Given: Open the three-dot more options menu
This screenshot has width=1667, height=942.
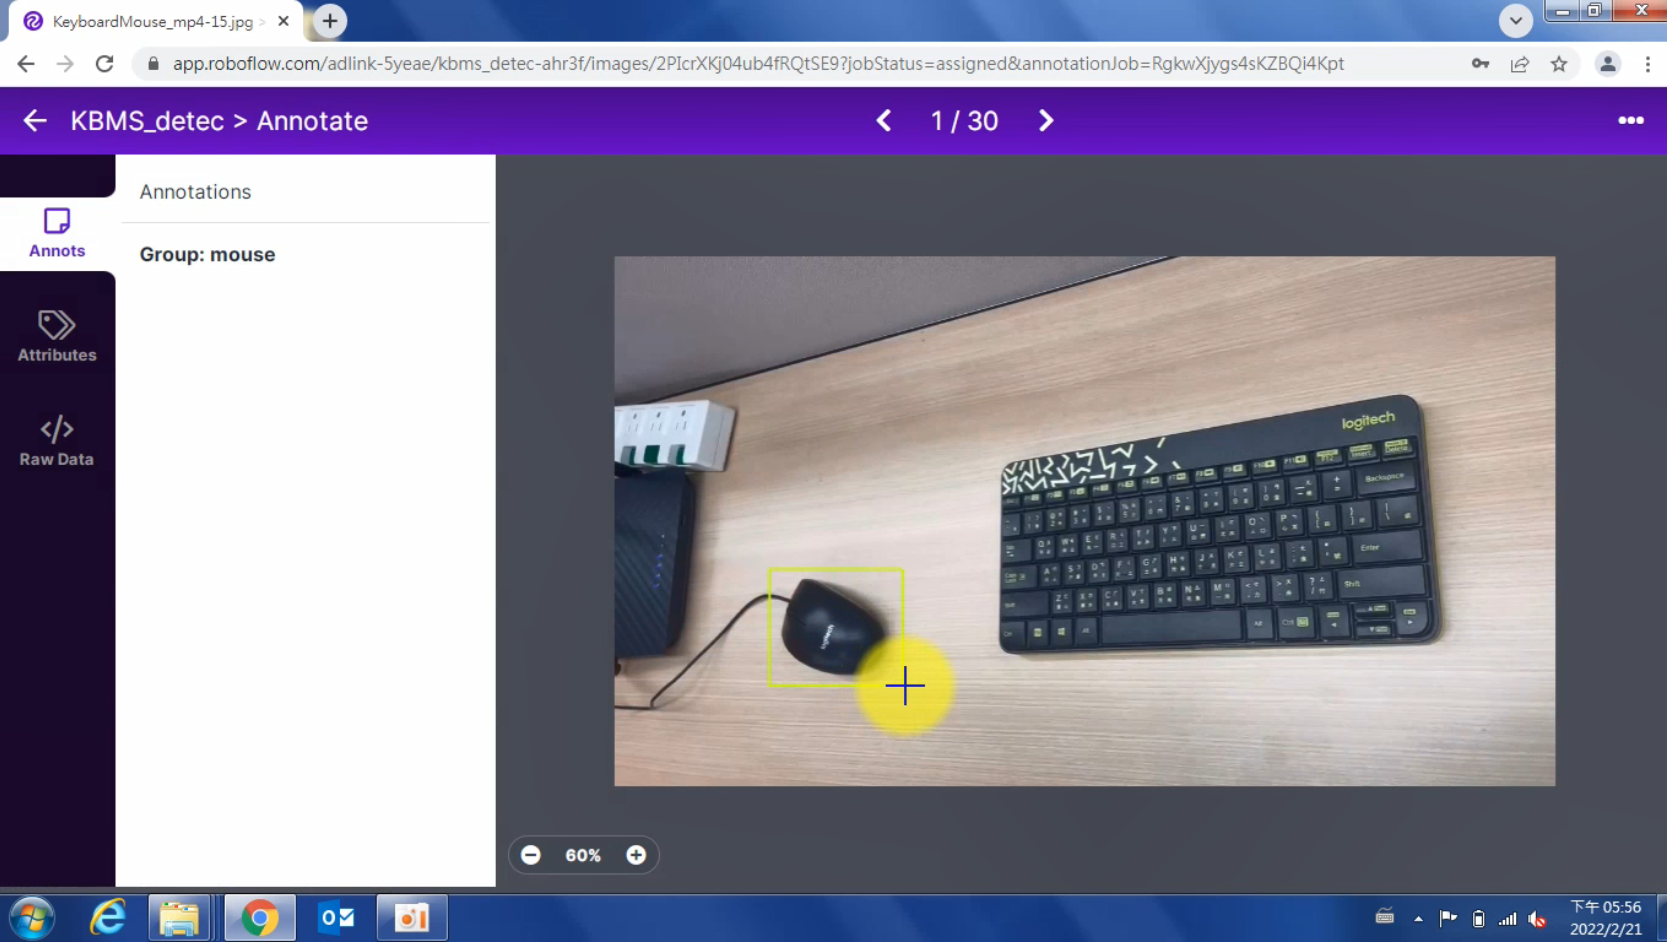Looking at the screenshot, I should click(x=1630, y=121).
